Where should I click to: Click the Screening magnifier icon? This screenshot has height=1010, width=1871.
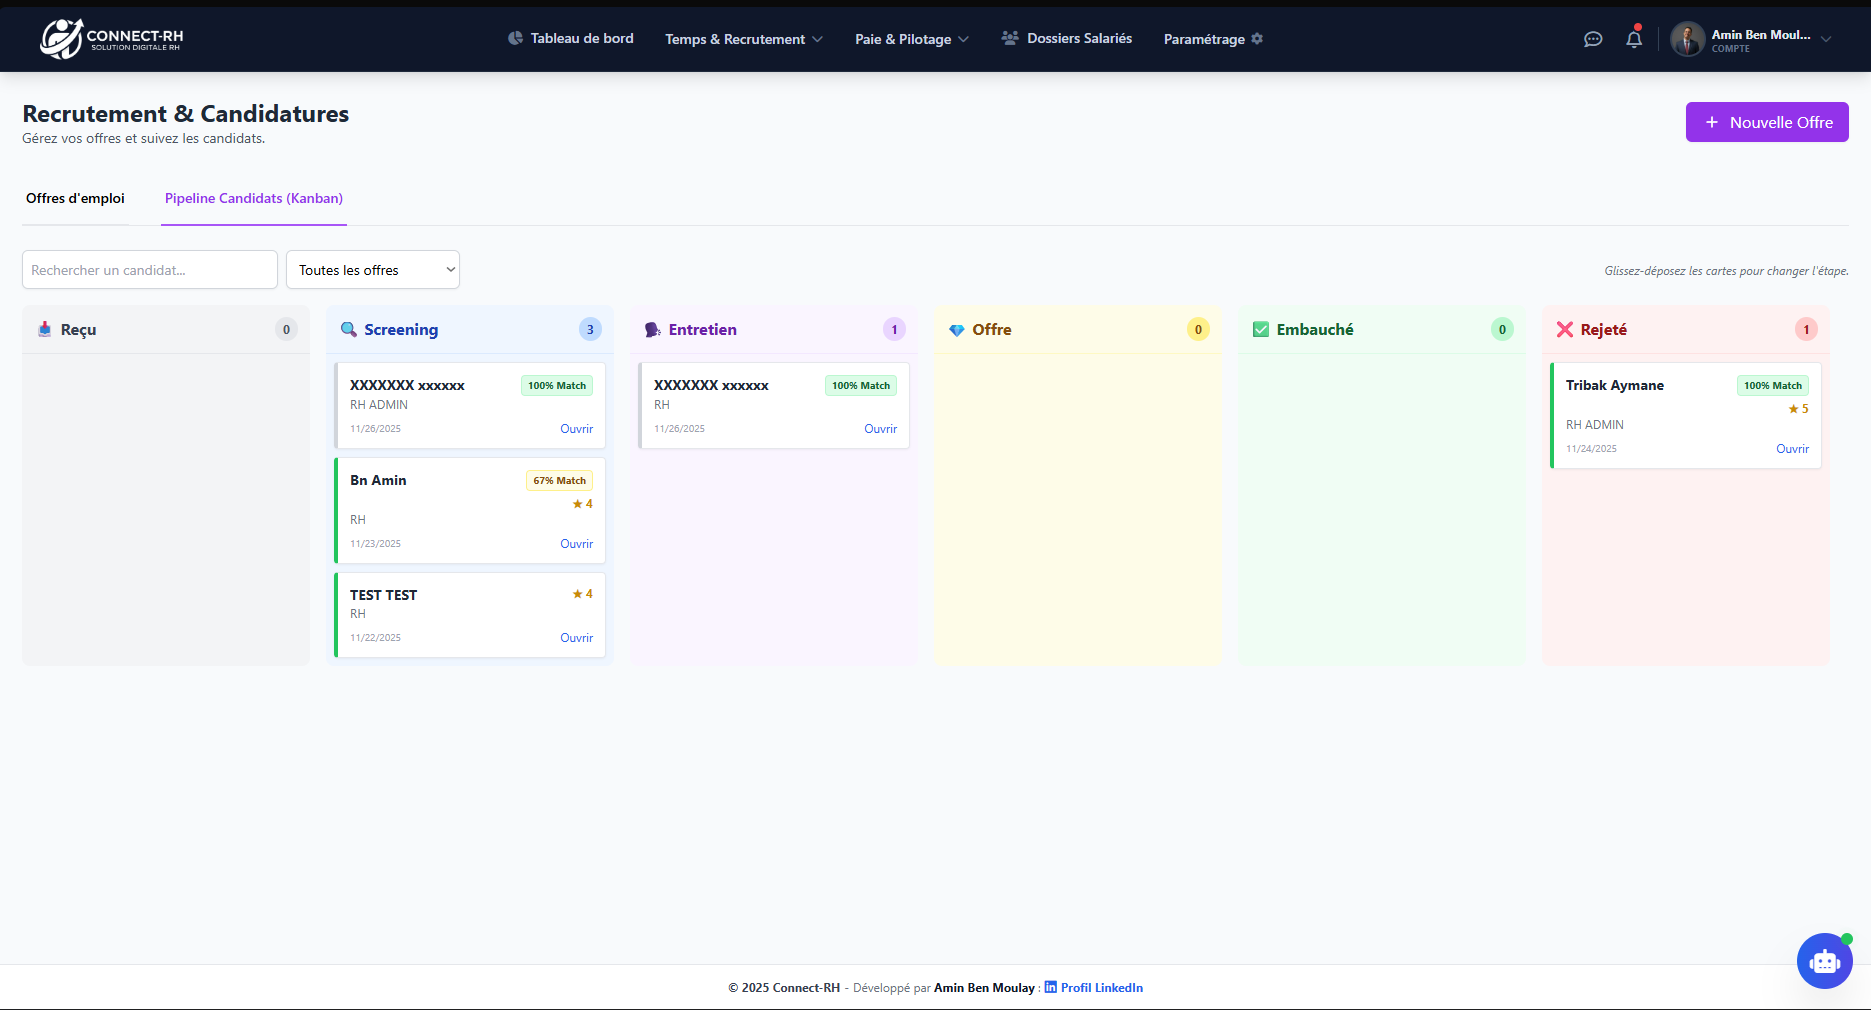(349, 330)
